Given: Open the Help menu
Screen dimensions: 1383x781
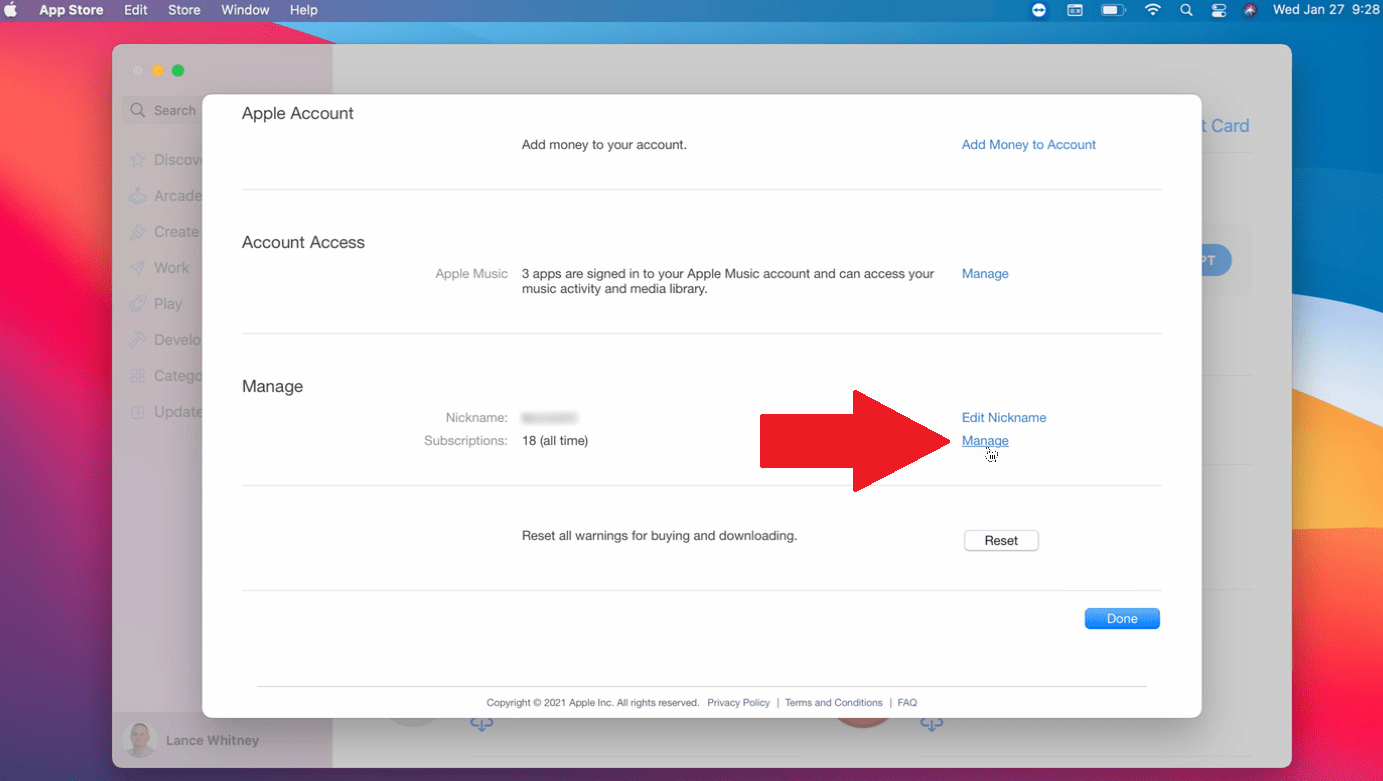Looking at the screenshot, I should (303, 10).
